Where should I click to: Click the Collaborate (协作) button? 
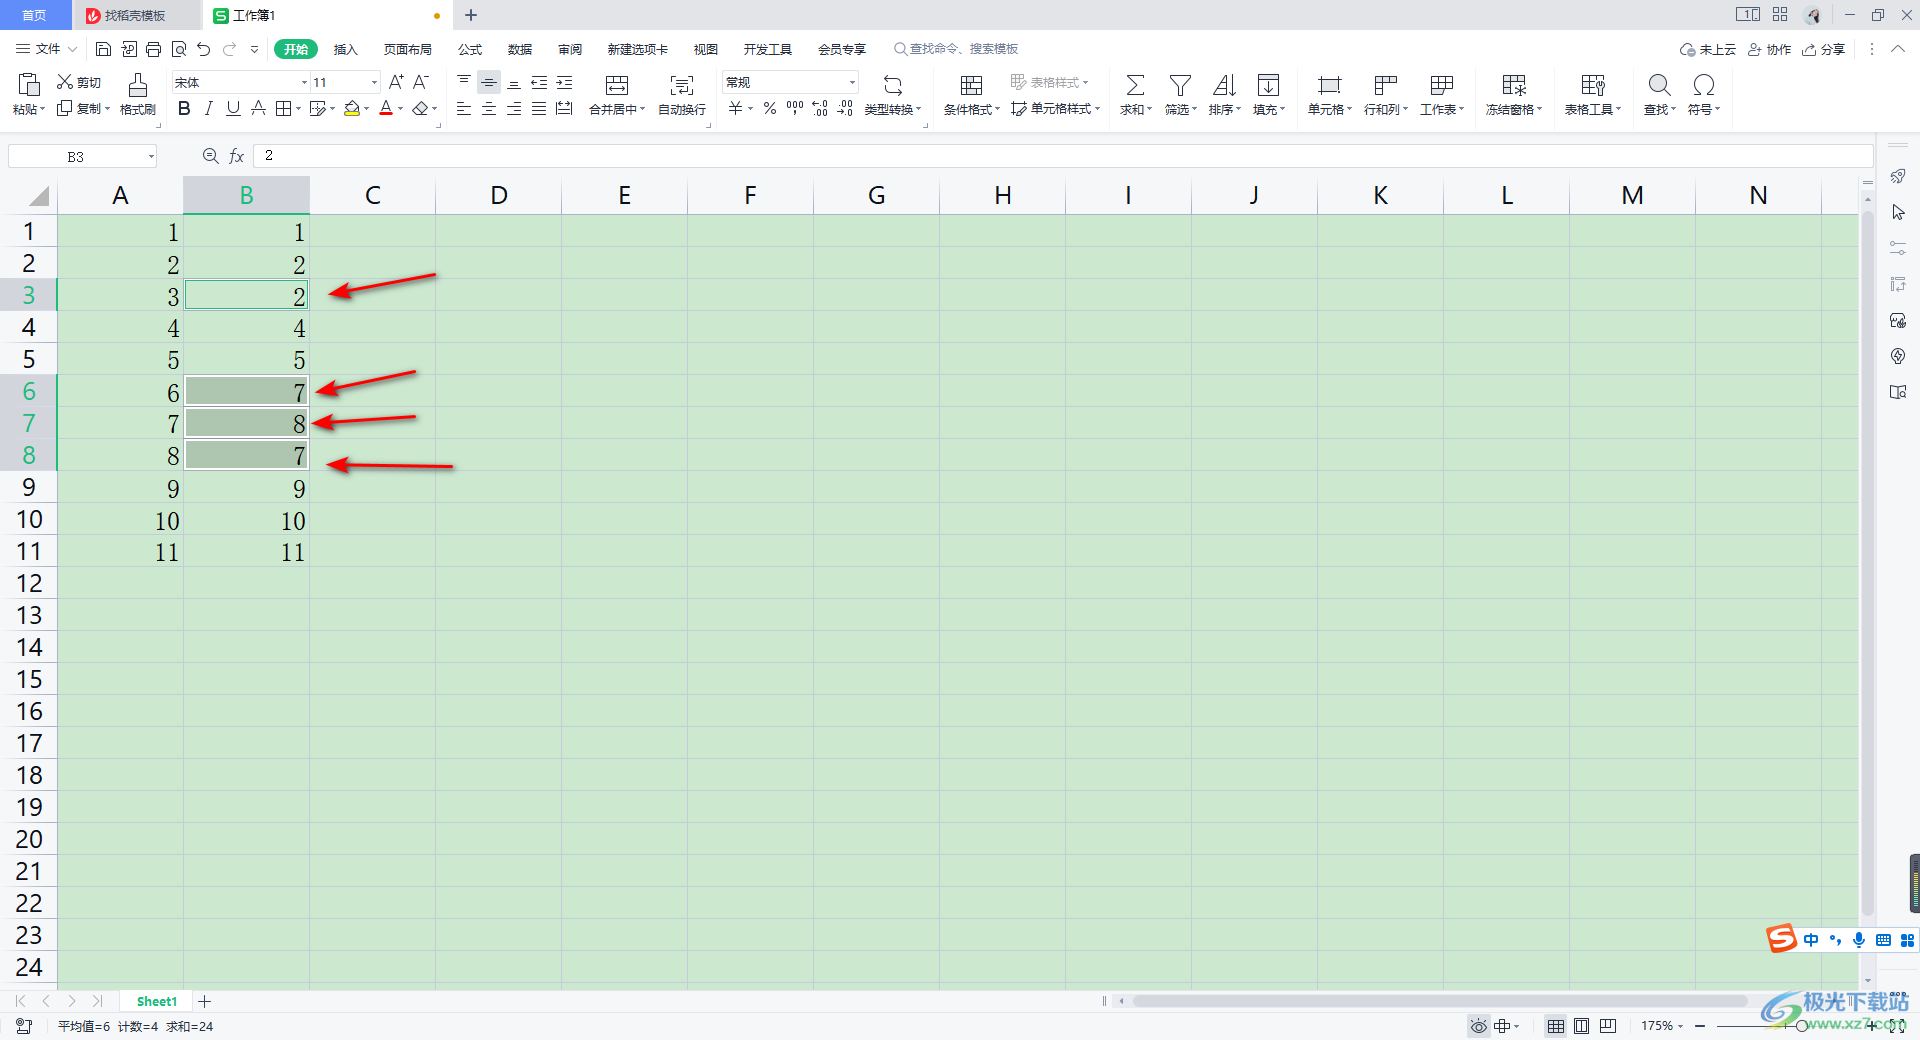pyautogui.click(x=1769, y=49)
